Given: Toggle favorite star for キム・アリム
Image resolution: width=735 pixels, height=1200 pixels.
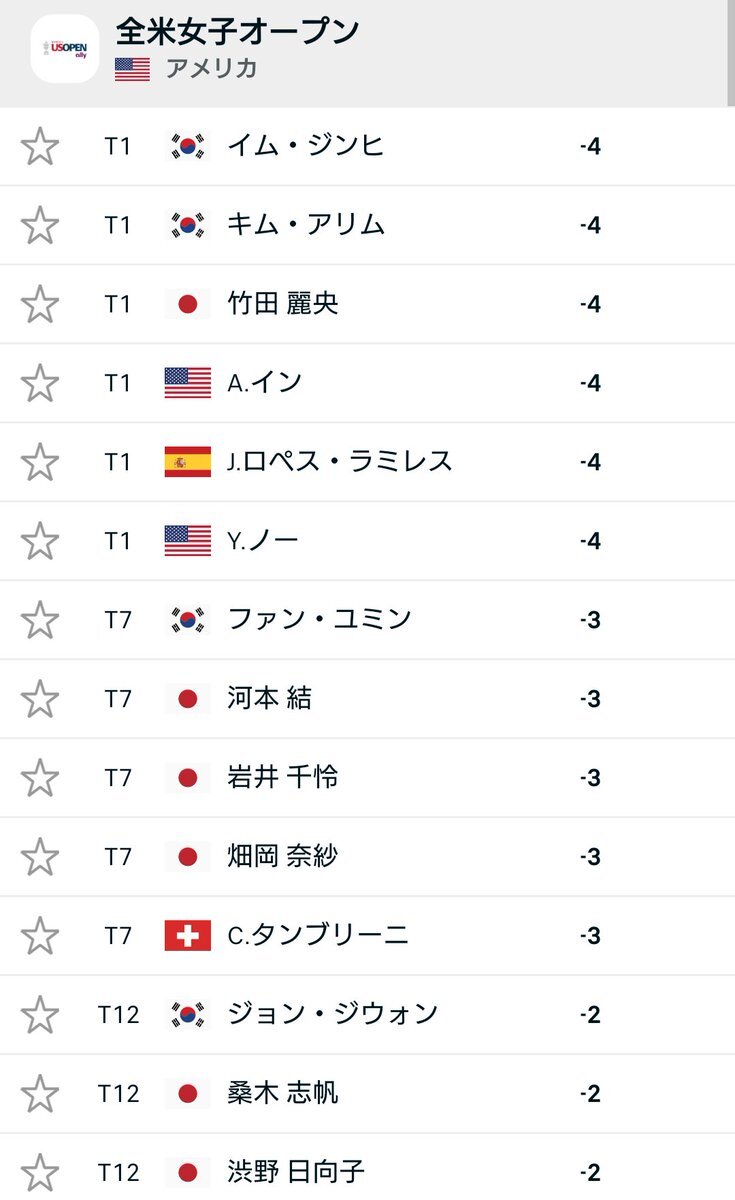Looking at the screenshot, I should pyautogui.click(x=40, y=225).
